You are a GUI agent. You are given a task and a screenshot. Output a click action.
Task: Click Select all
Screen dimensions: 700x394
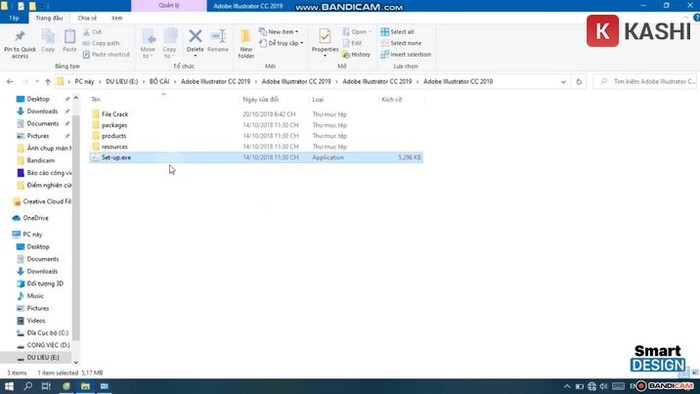(397, 32)
